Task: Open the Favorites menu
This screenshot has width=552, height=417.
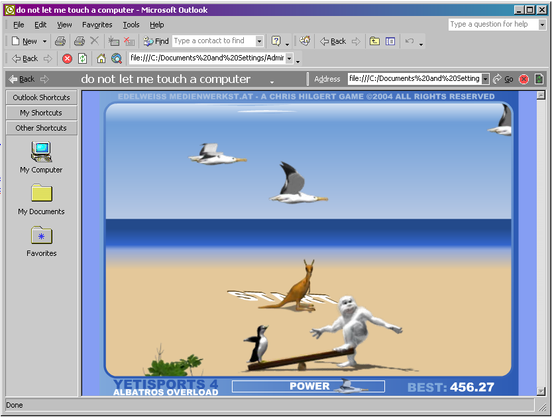Action: pyautogui.click(x=97, y=25)
